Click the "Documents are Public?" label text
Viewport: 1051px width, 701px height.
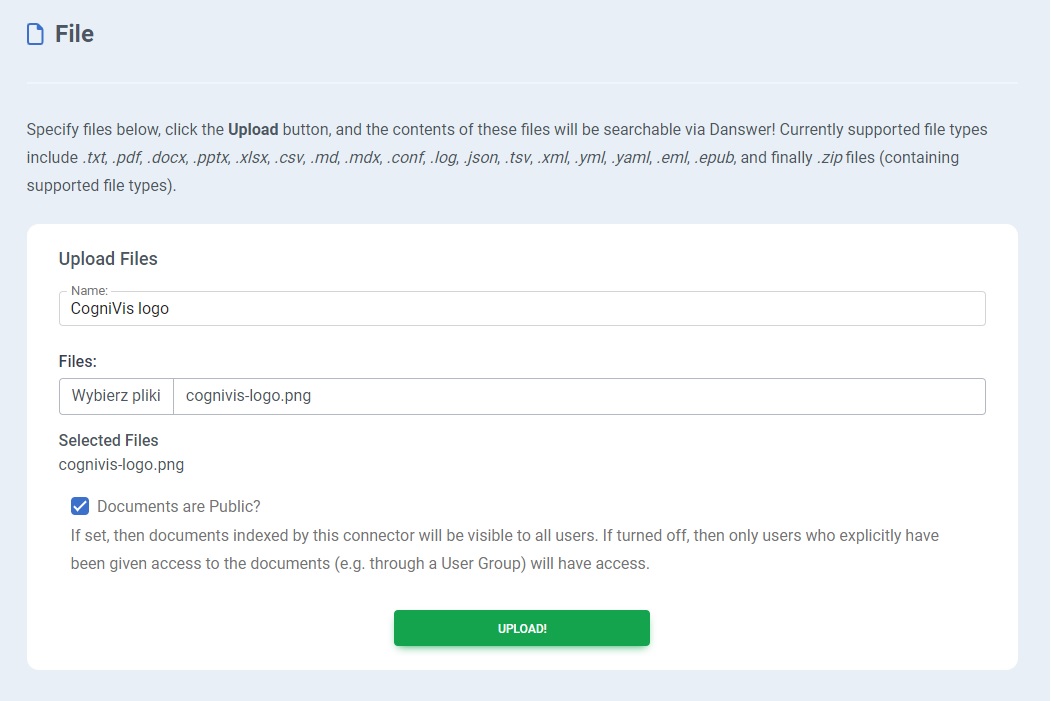178,506
